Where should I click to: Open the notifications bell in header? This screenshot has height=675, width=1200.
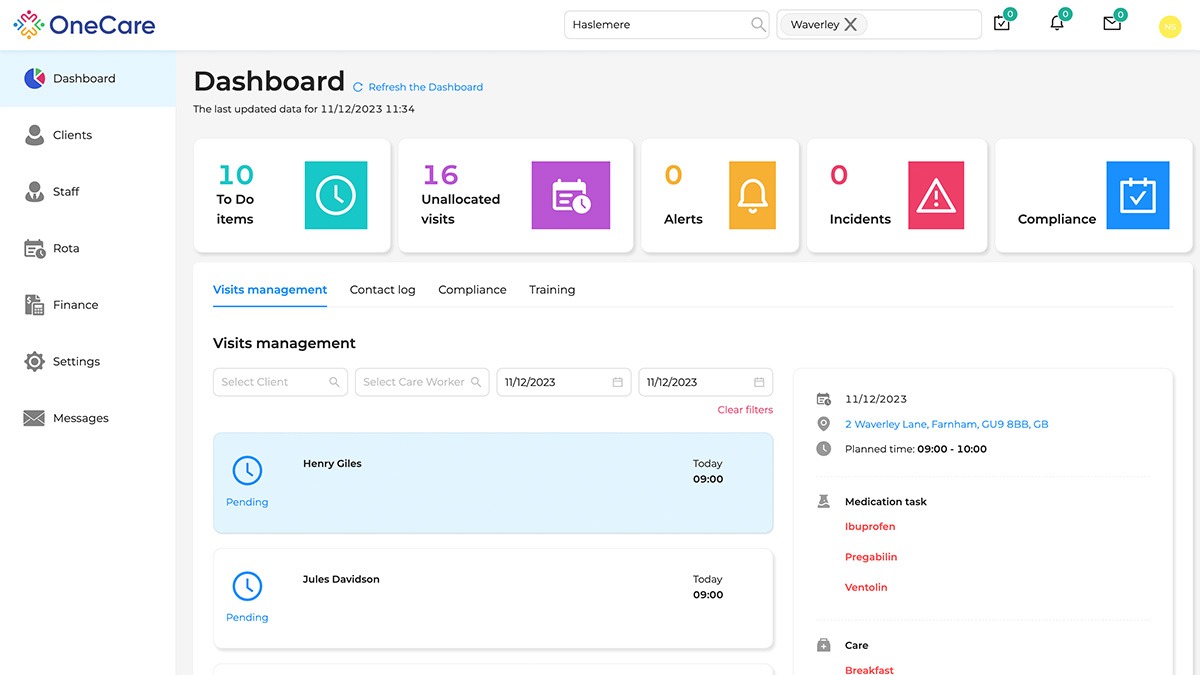point(1057,24)
